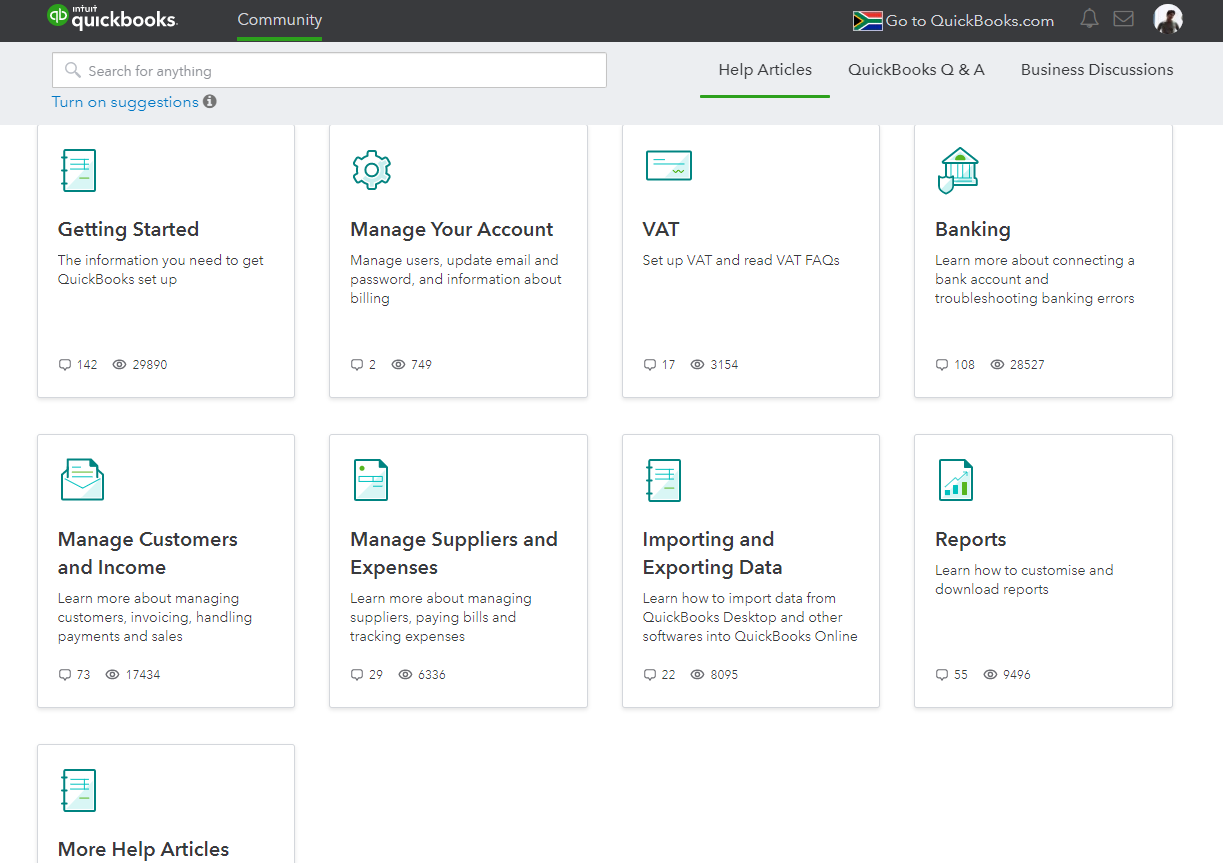Select the Help Articles tab
The image size is (1223, 863).
765,70
